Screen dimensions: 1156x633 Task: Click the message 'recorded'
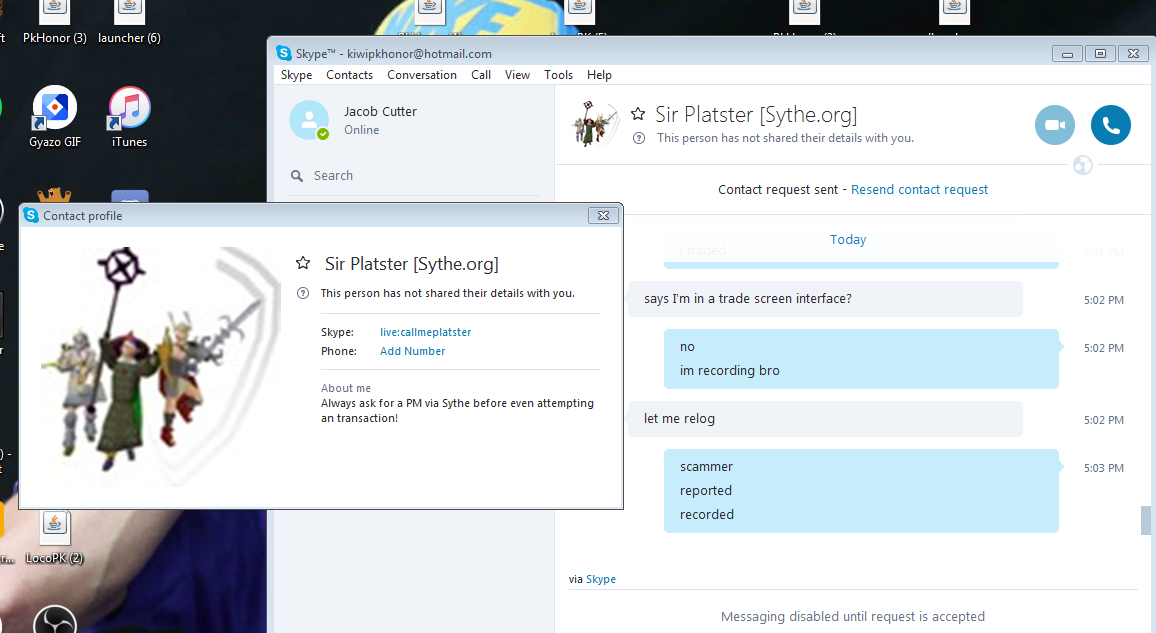click(706, 514)
